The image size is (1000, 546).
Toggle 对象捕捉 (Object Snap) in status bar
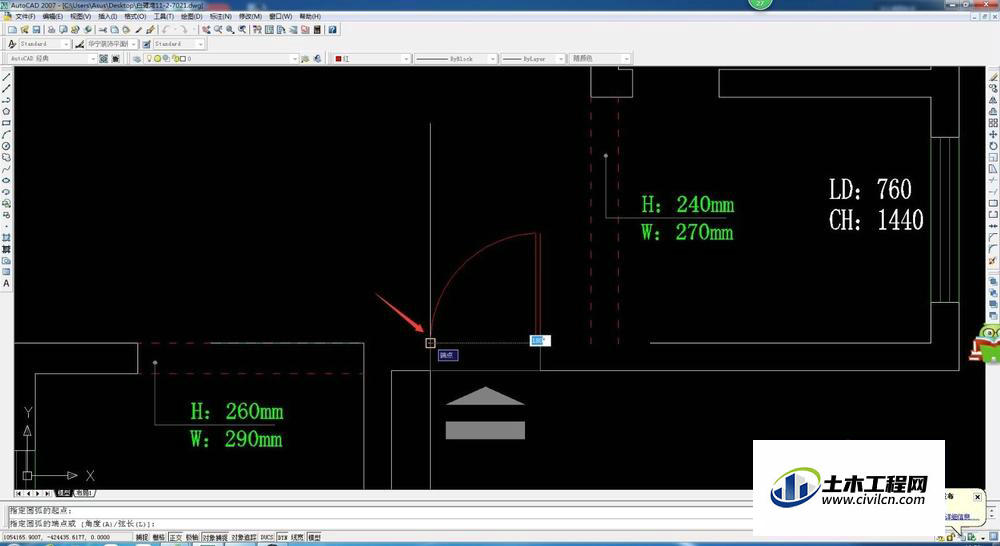214,538
